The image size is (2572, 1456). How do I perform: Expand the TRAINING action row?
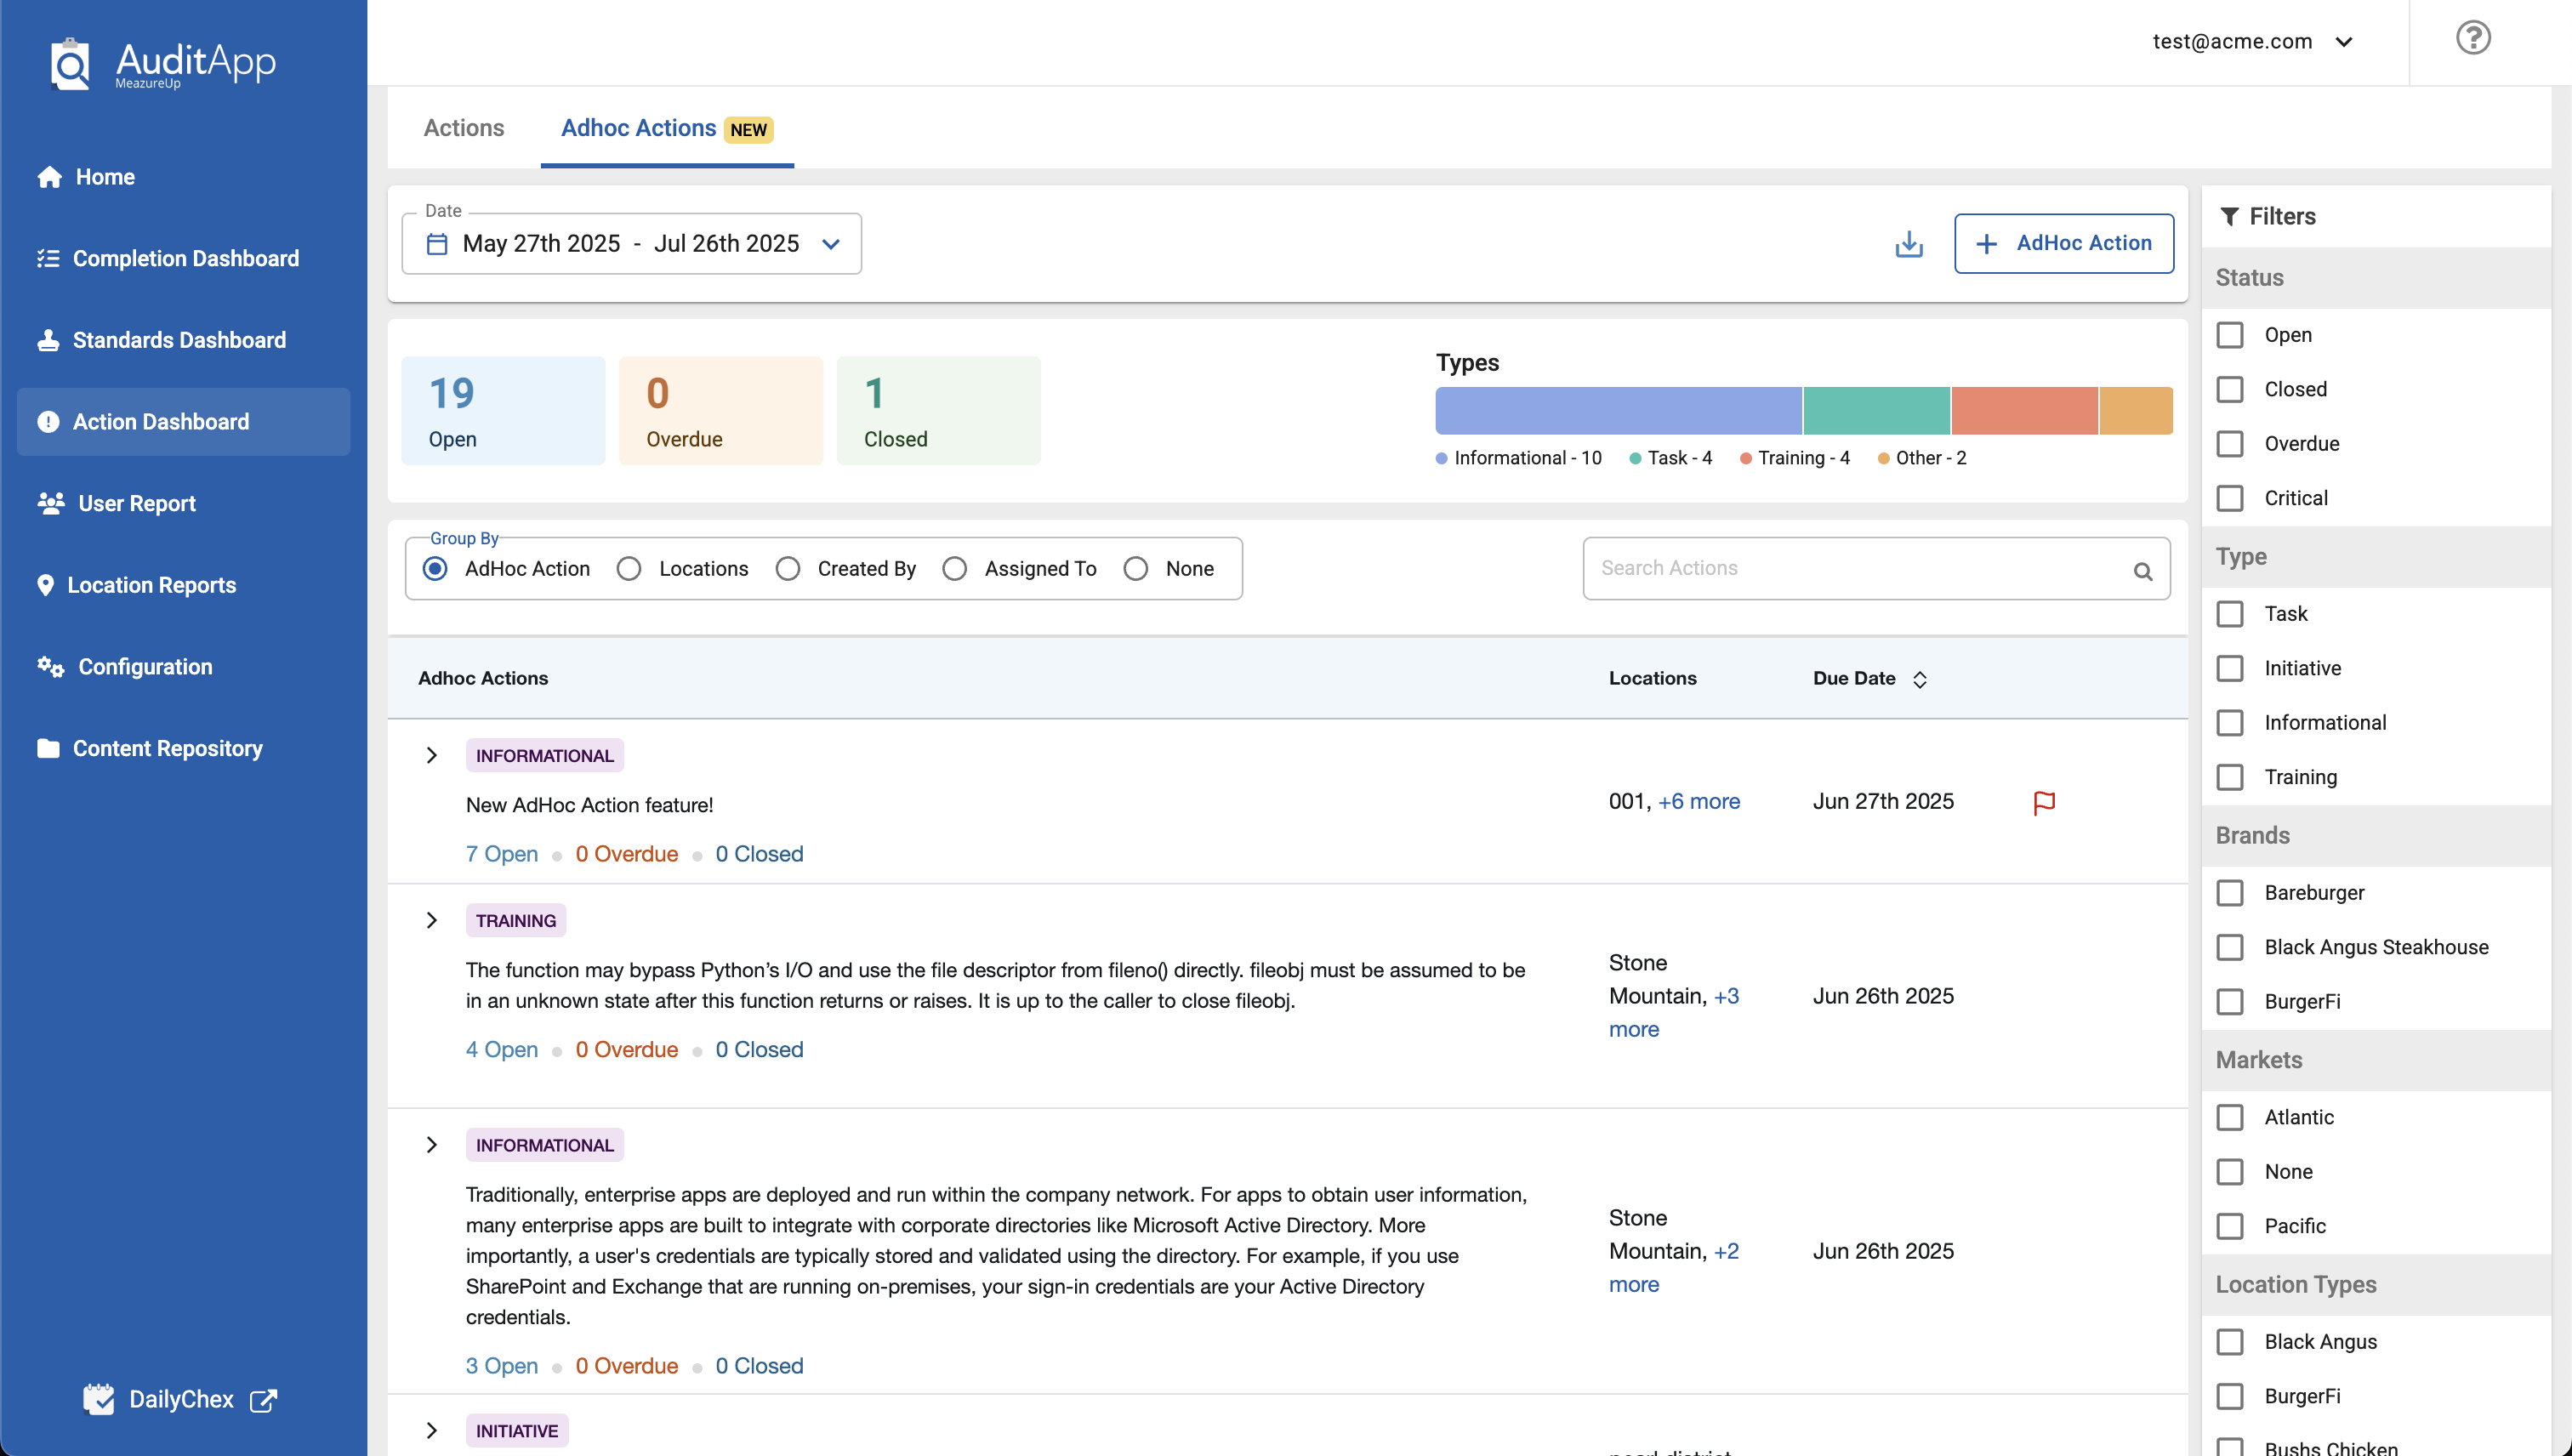tap(432, 920)
